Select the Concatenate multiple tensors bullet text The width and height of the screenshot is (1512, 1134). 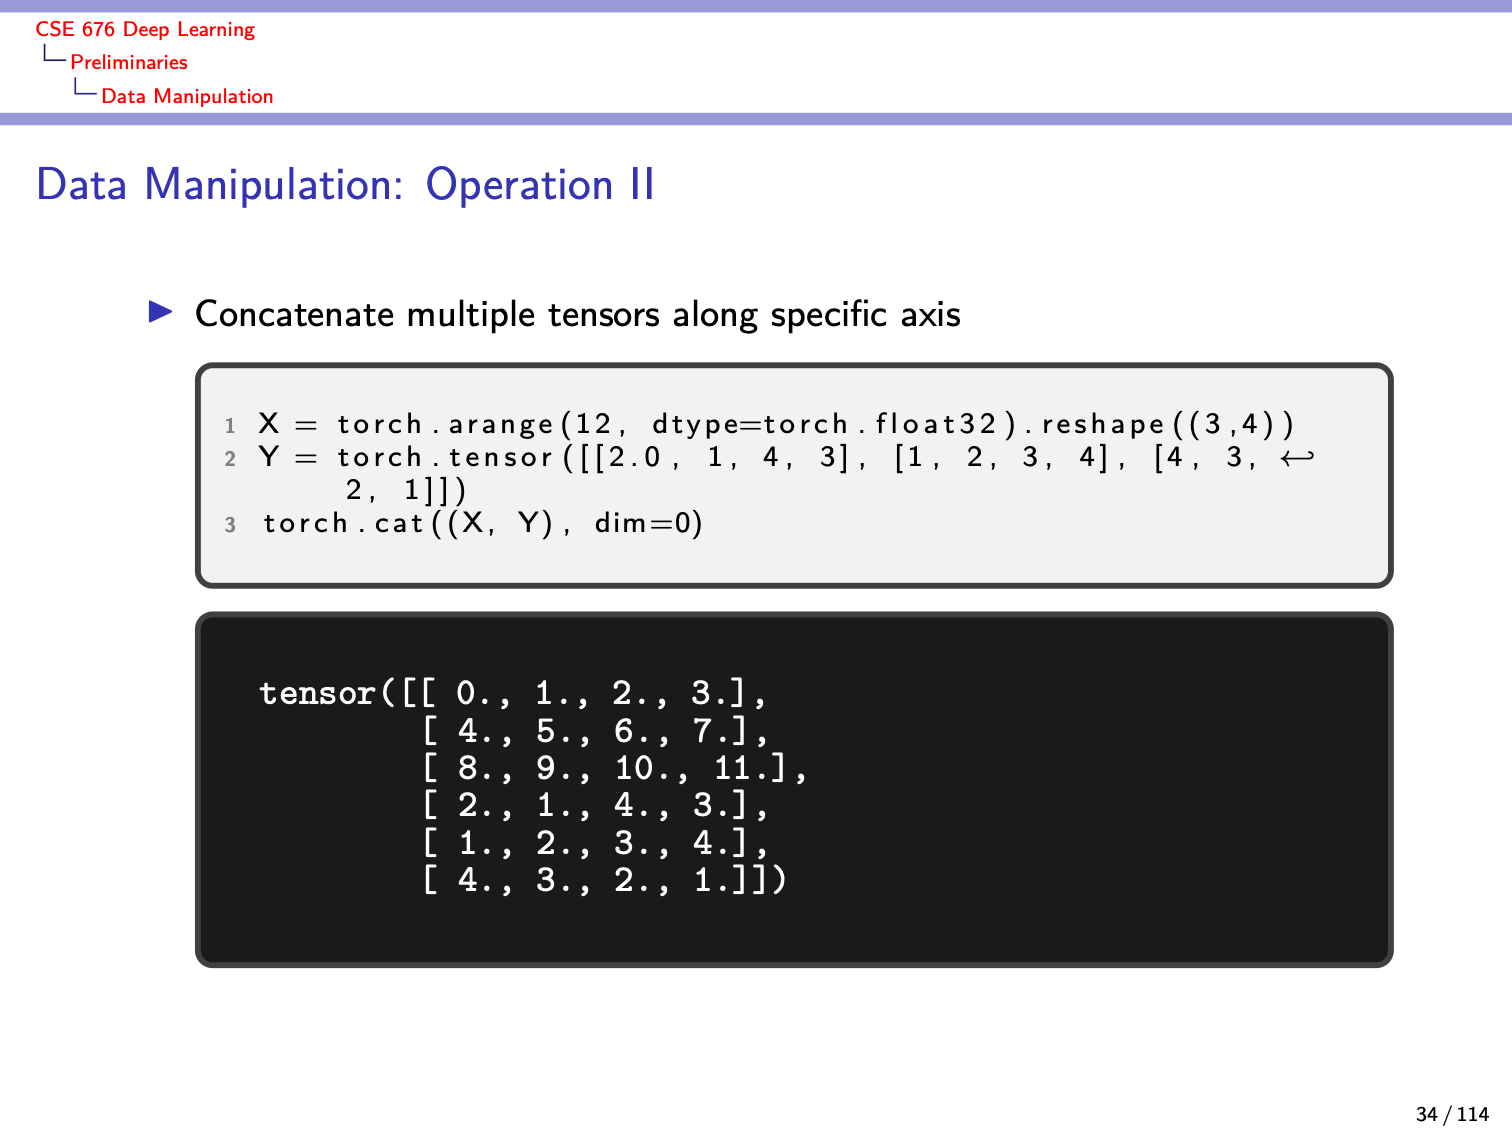577,314
